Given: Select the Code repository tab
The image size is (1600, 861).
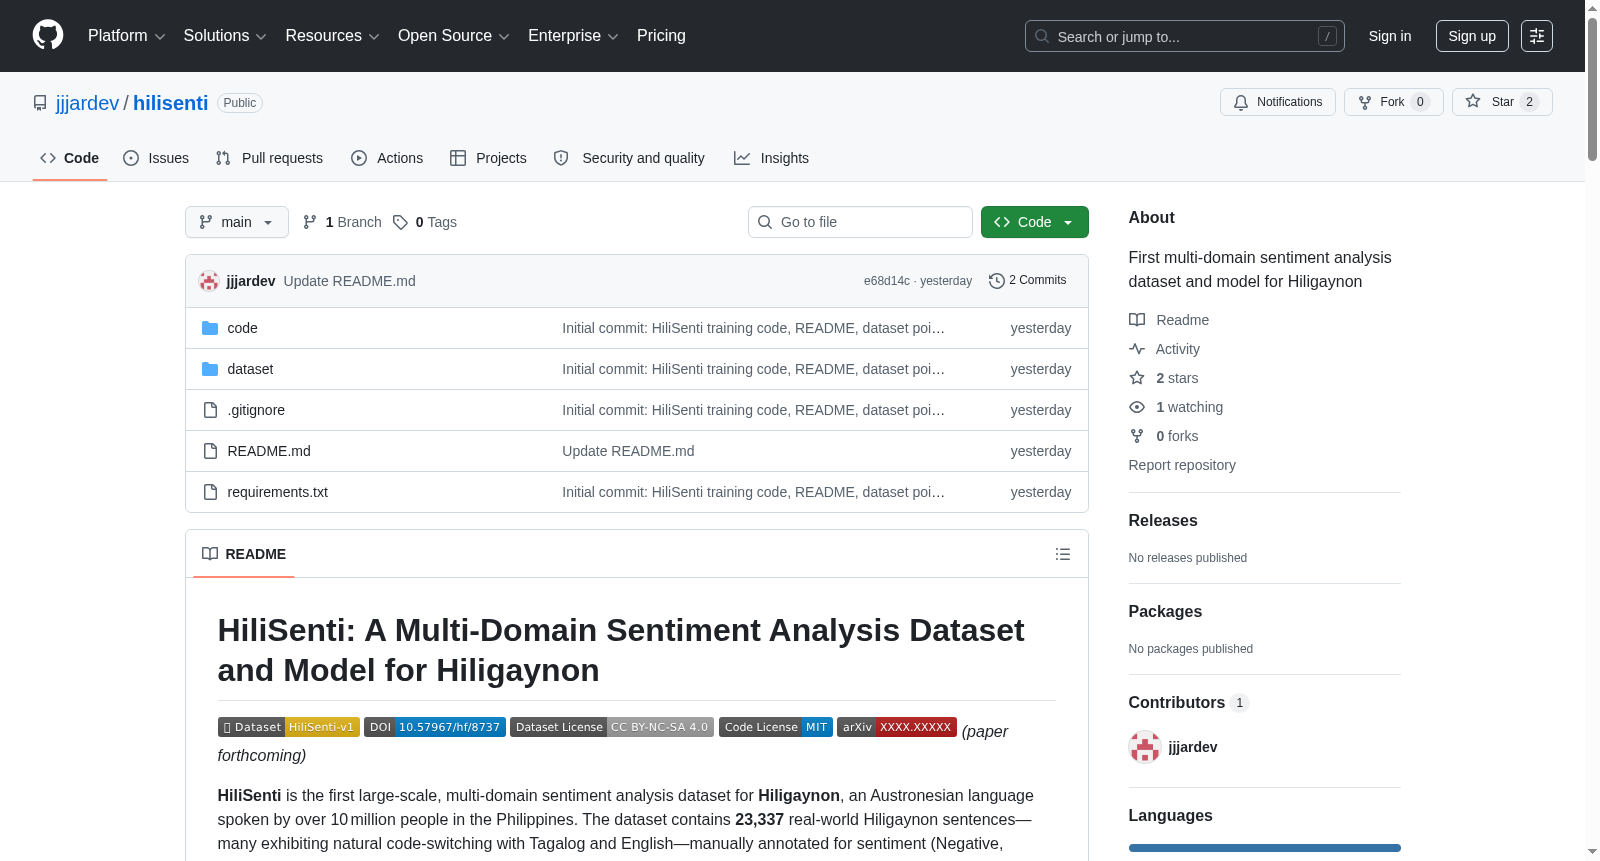Looking at the screenshot, I should (70, 158).
